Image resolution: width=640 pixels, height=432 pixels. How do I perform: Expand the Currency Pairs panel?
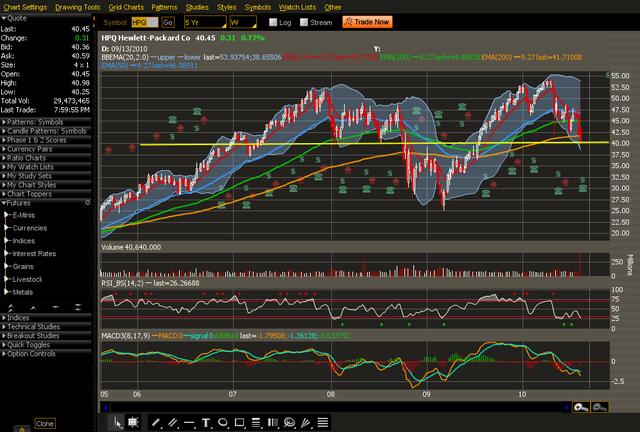(46, 149)
